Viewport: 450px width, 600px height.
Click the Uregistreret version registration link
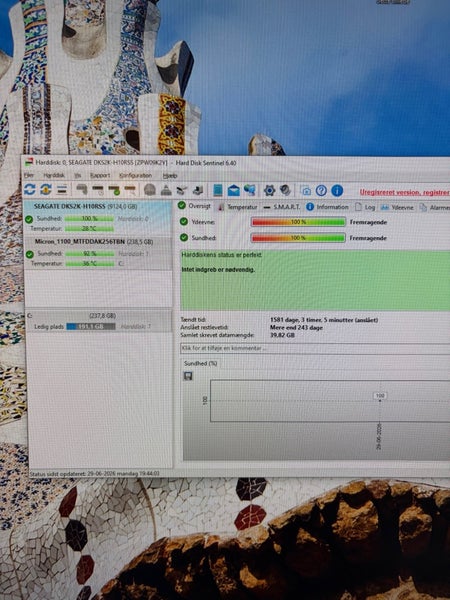pos(405,192)
